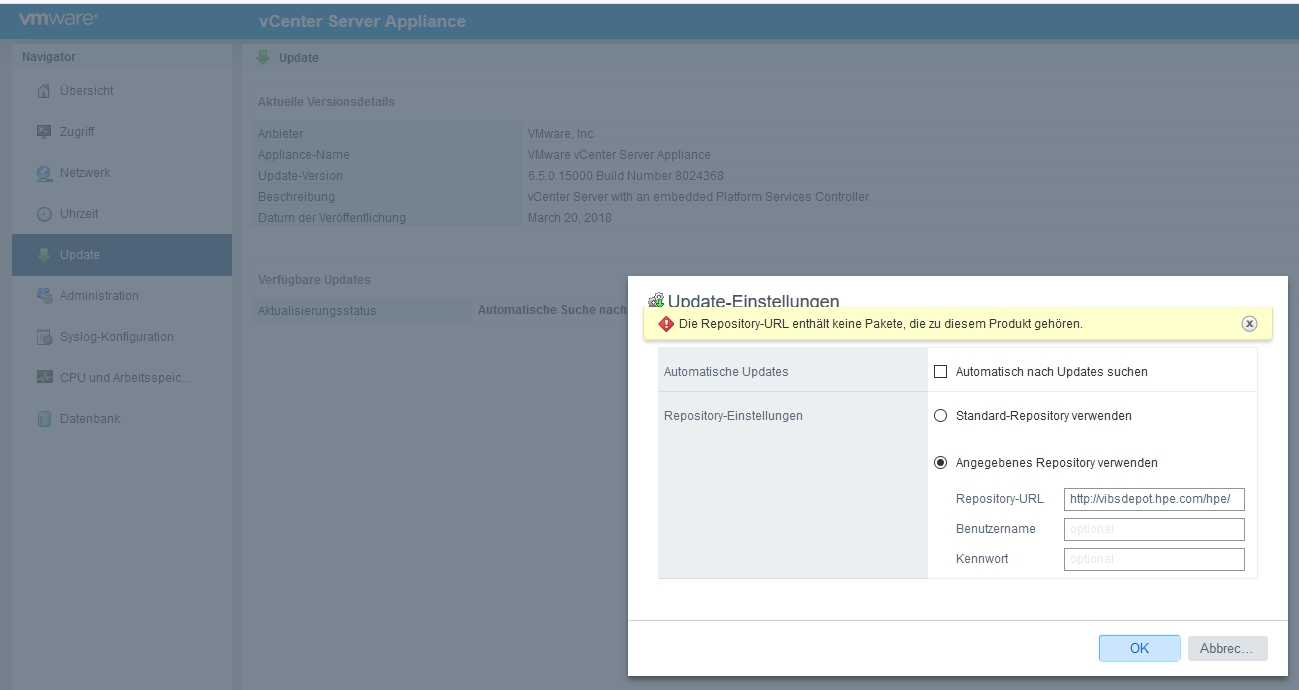Open the Netzwerk navigator entry
1299x690 pixels.
pos(85,173)
